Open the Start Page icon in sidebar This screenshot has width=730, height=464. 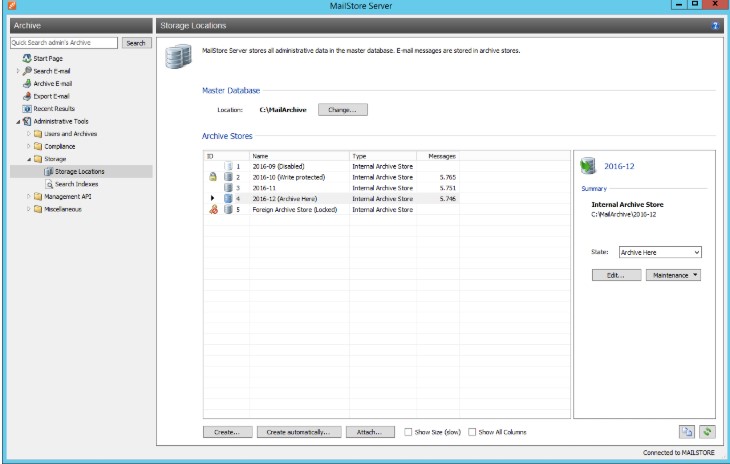click(27, 58)
